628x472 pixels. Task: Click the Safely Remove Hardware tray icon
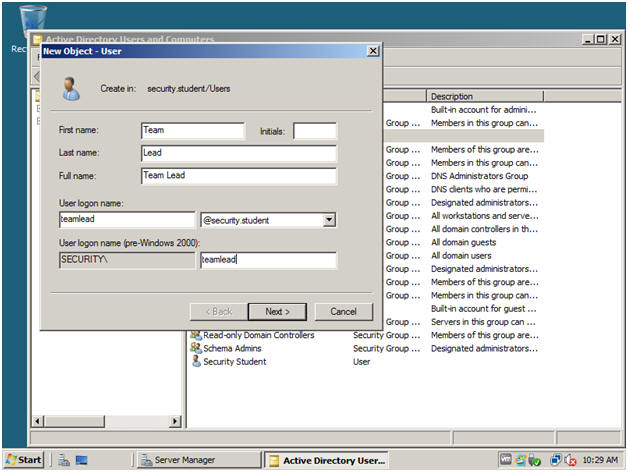point(534,460)
